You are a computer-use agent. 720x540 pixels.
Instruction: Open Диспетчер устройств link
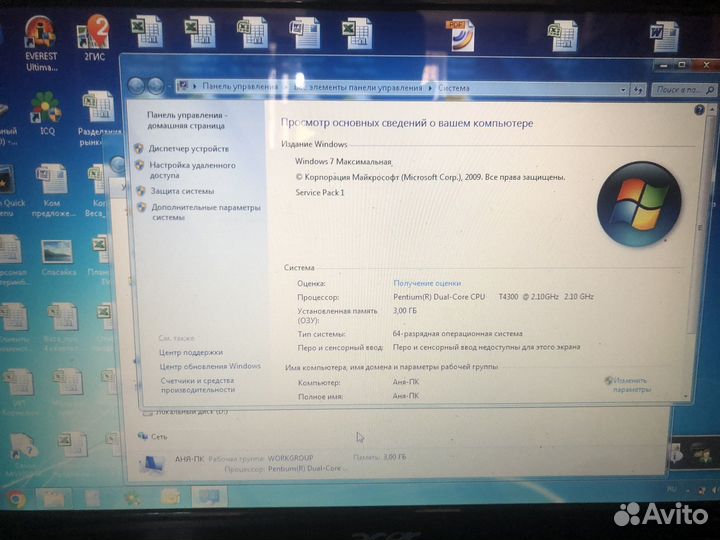click(x=189, y=149)
